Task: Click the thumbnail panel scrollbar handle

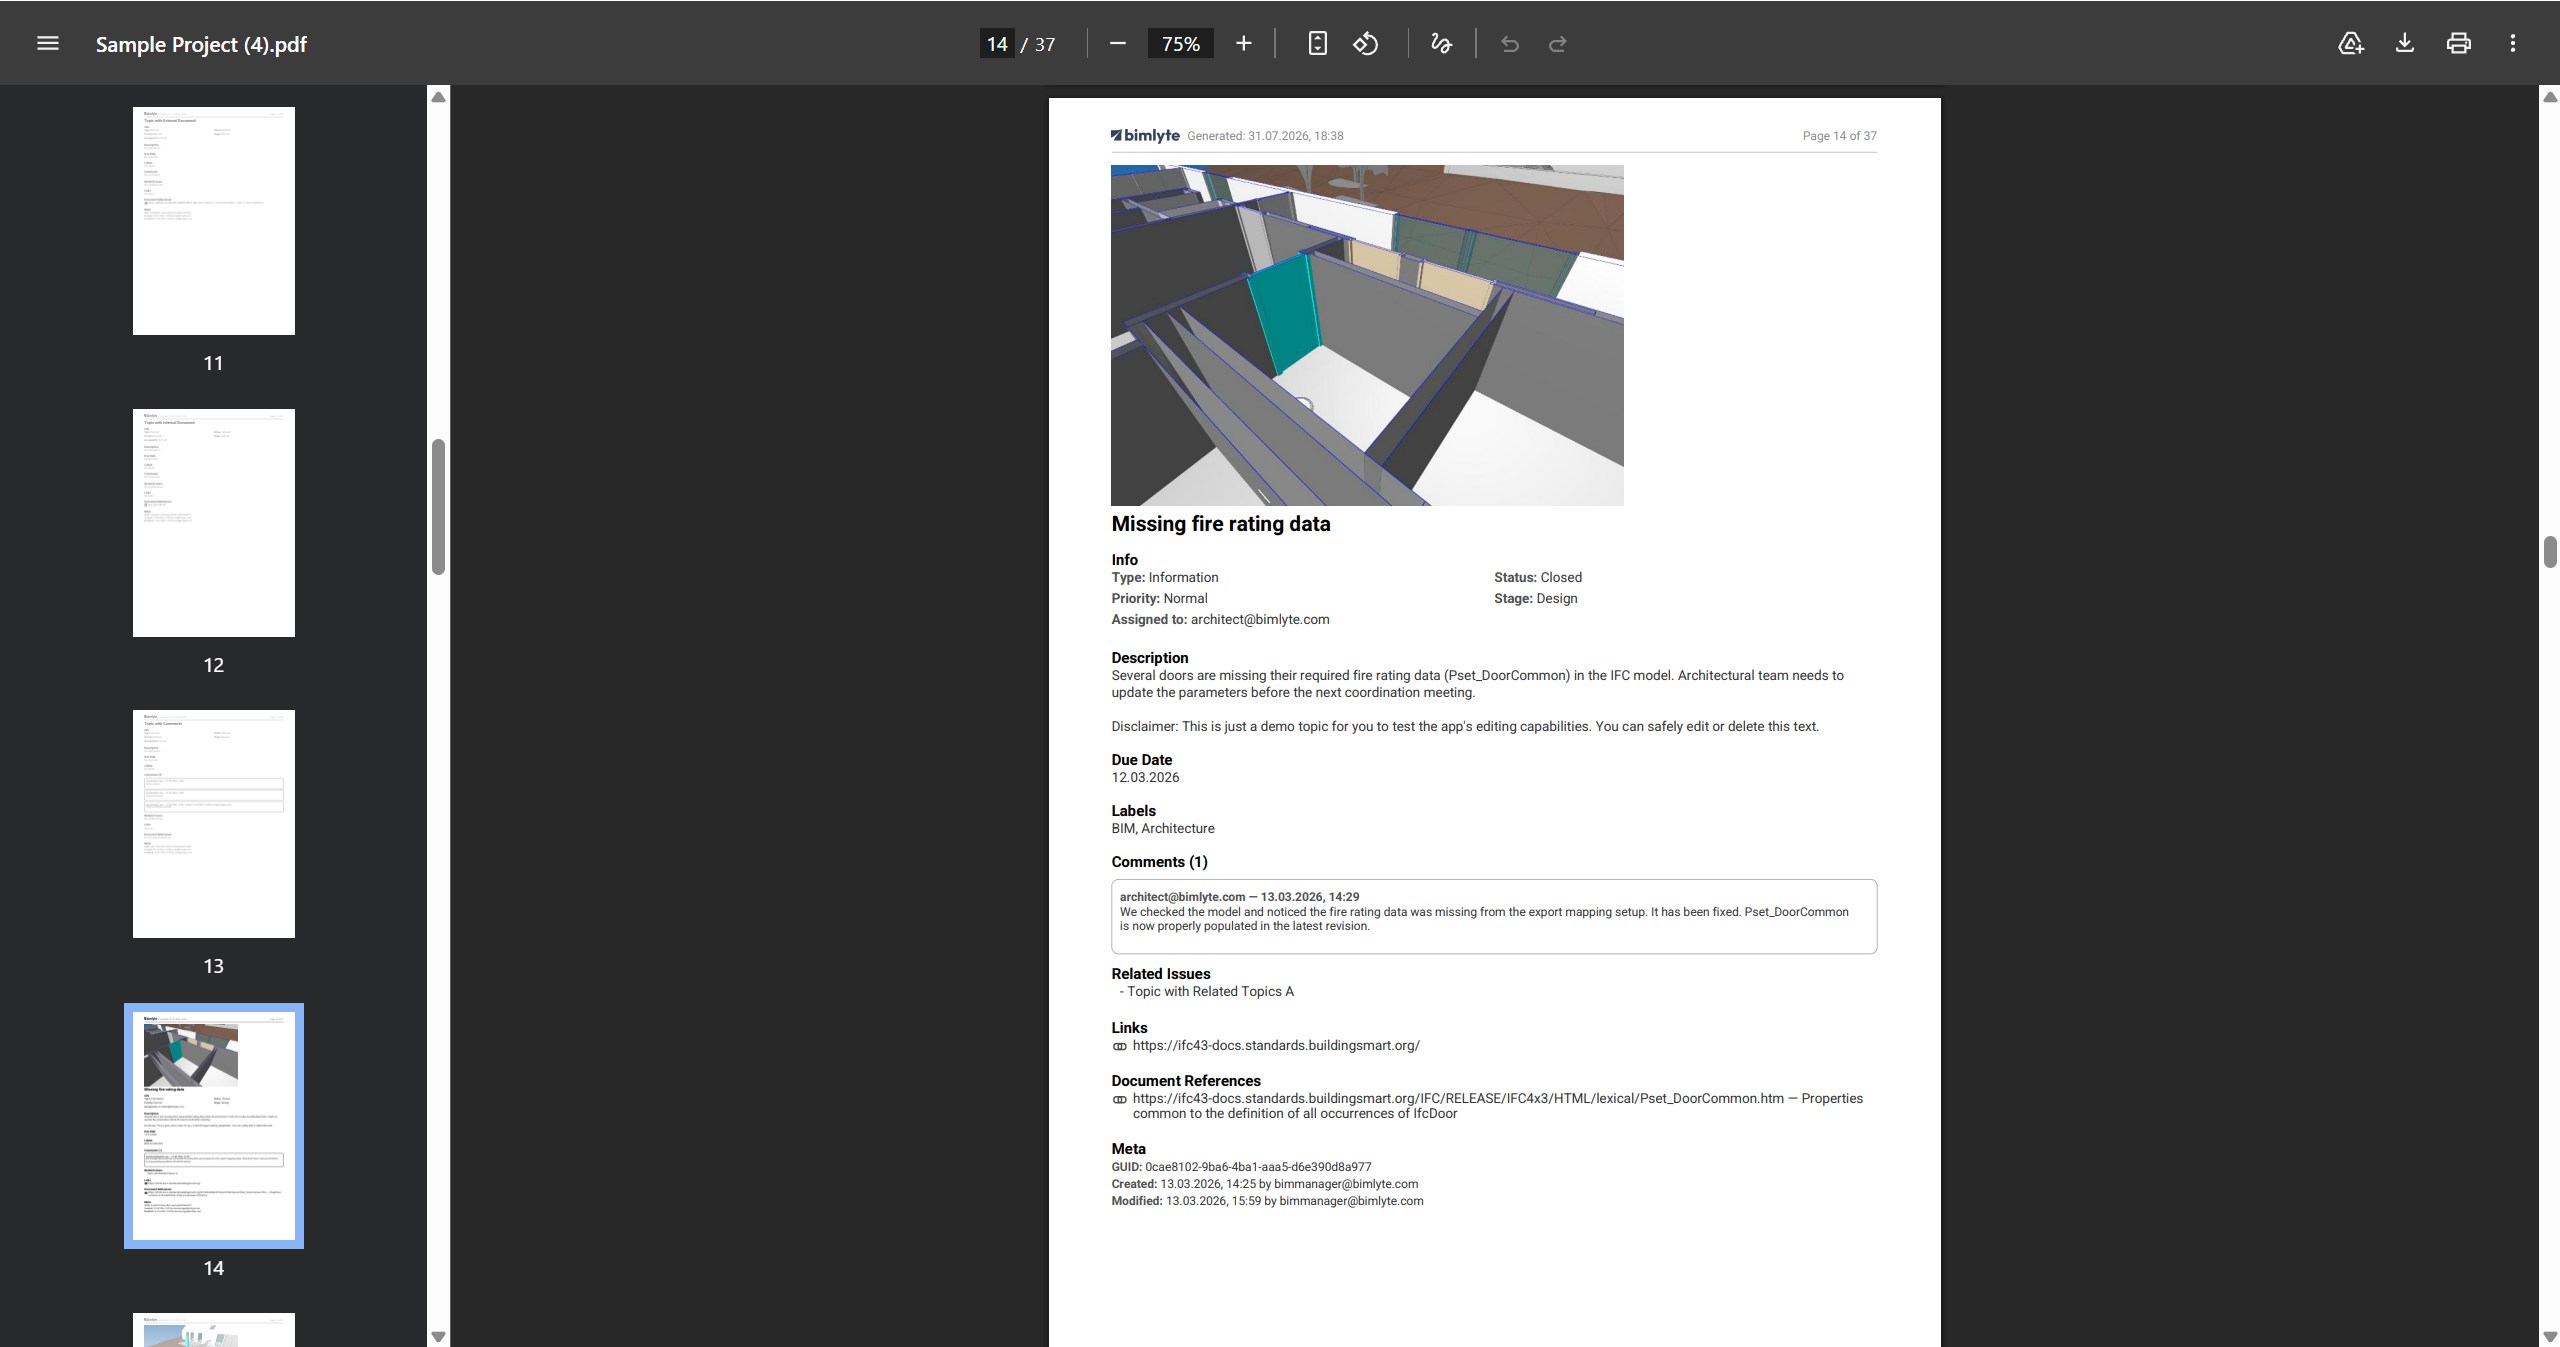Action: 438,507
